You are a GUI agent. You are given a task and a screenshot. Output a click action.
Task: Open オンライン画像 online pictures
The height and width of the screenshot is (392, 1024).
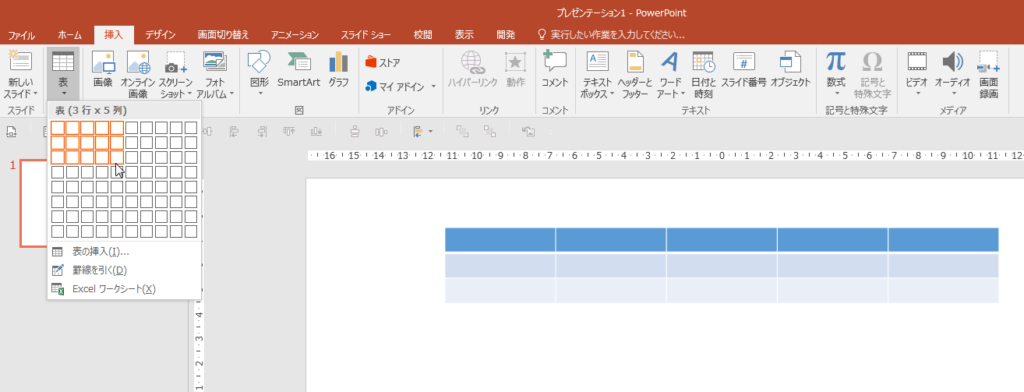pos(138,73)
